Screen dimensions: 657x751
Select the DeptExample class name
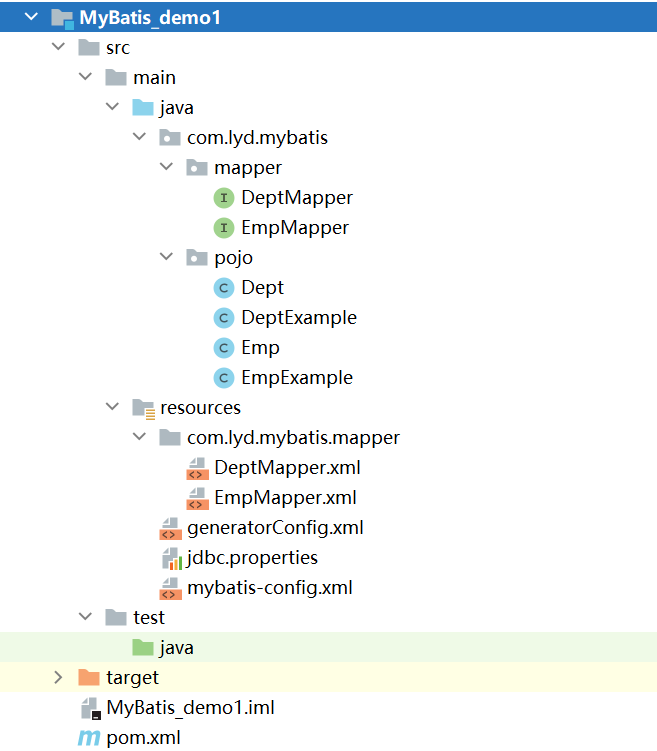click(x=299, y=318)
